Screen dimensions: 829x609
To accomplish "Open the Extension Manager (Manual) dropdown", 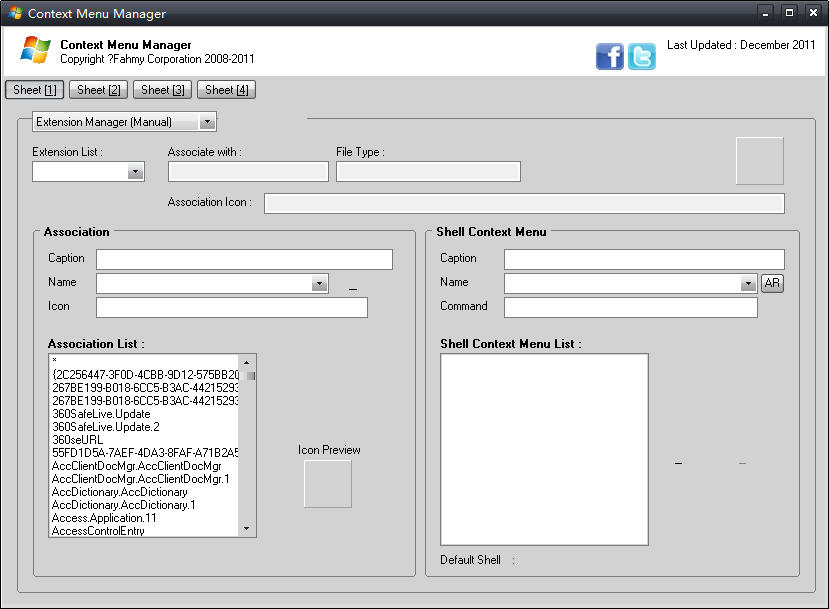I will coord(208,121).
